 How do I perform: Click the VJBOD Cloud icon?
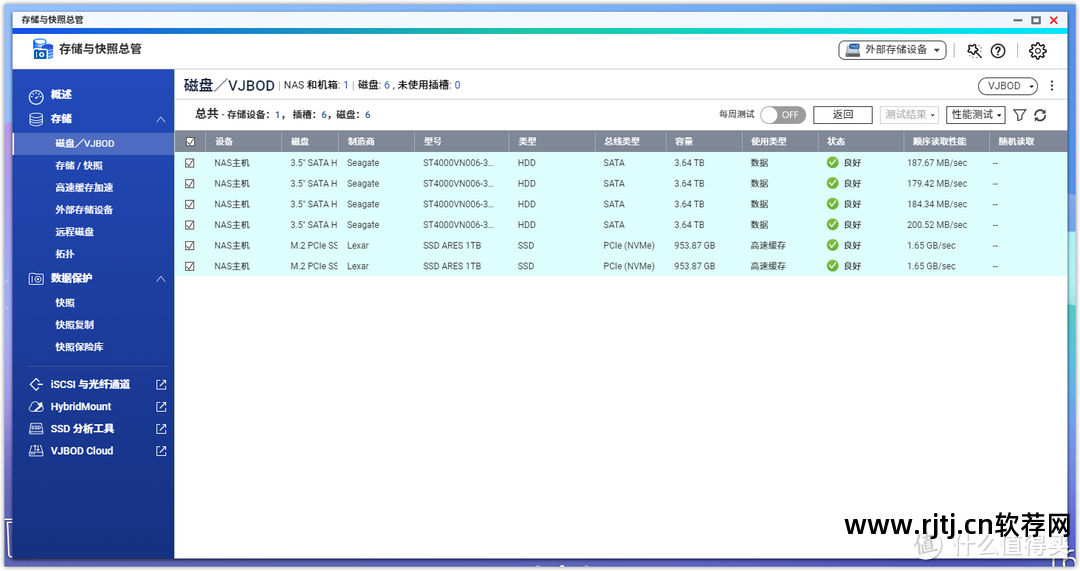pyautogui.click(x=36, y=450)
